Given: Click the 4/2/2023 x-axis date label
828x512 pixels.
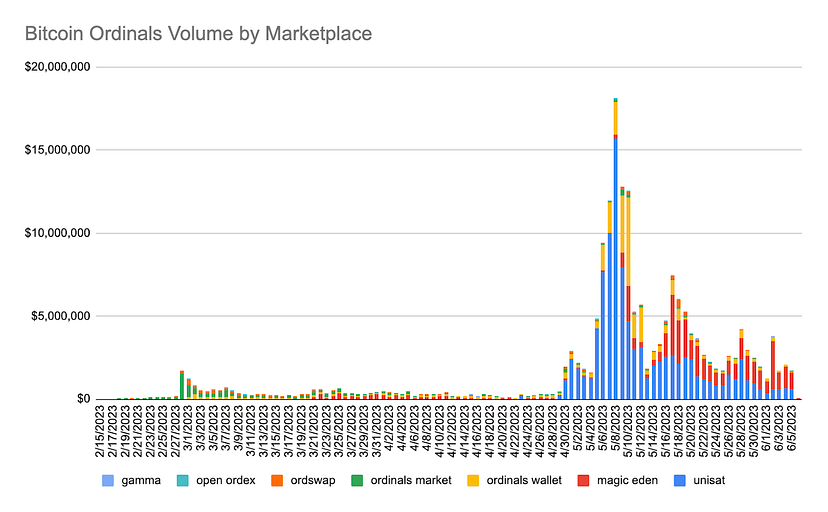Looking at the screenshot, I should pos(389,428).
